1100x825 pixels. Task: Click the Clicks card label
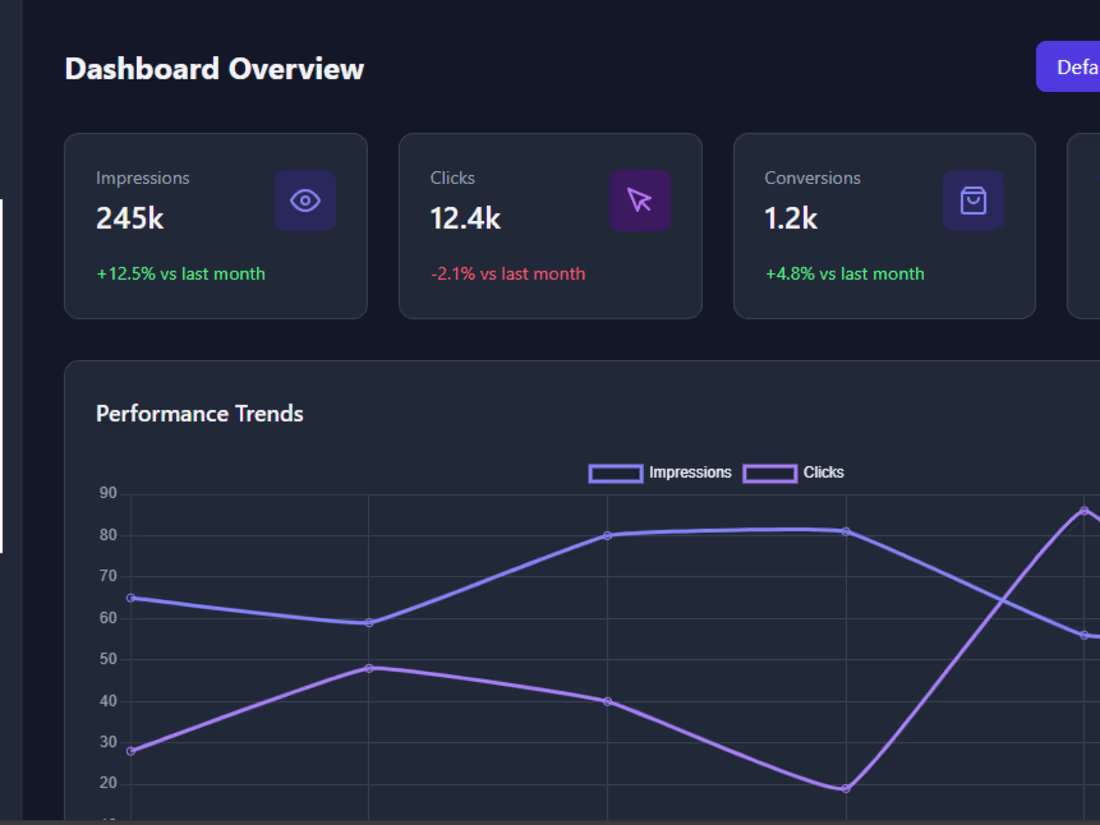tap(452, 178)
